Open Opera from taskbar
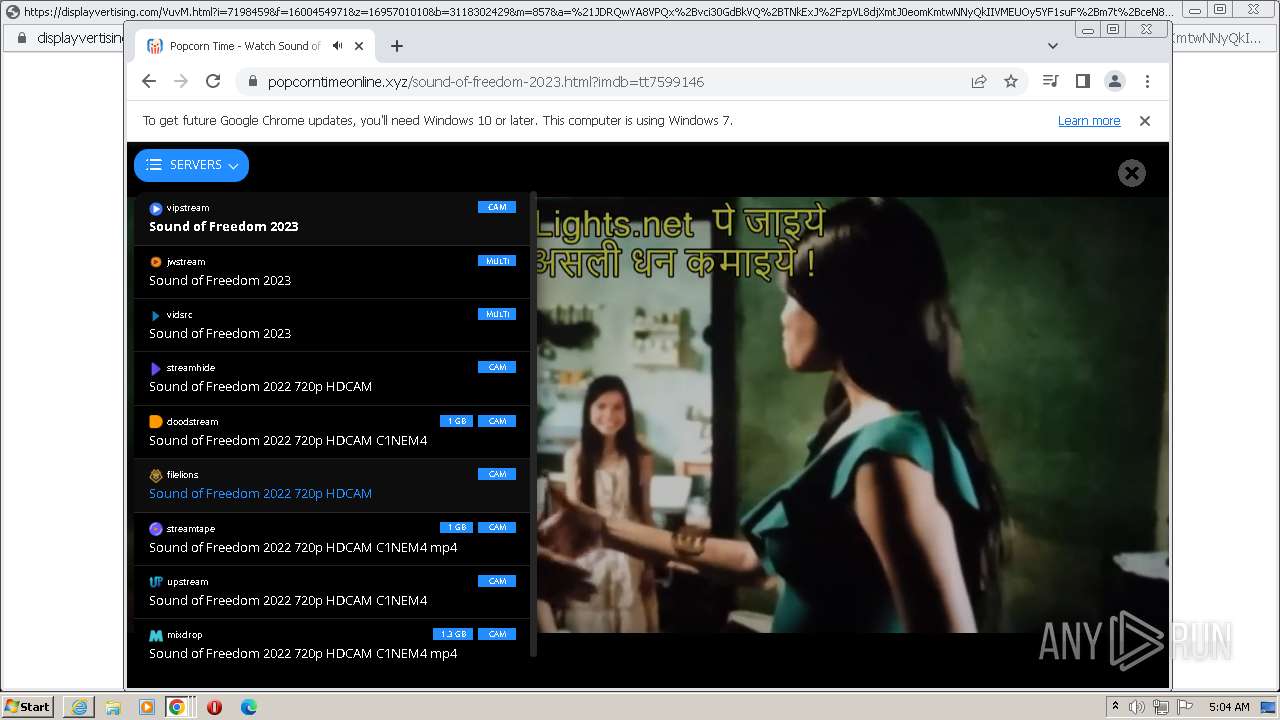 214,707
